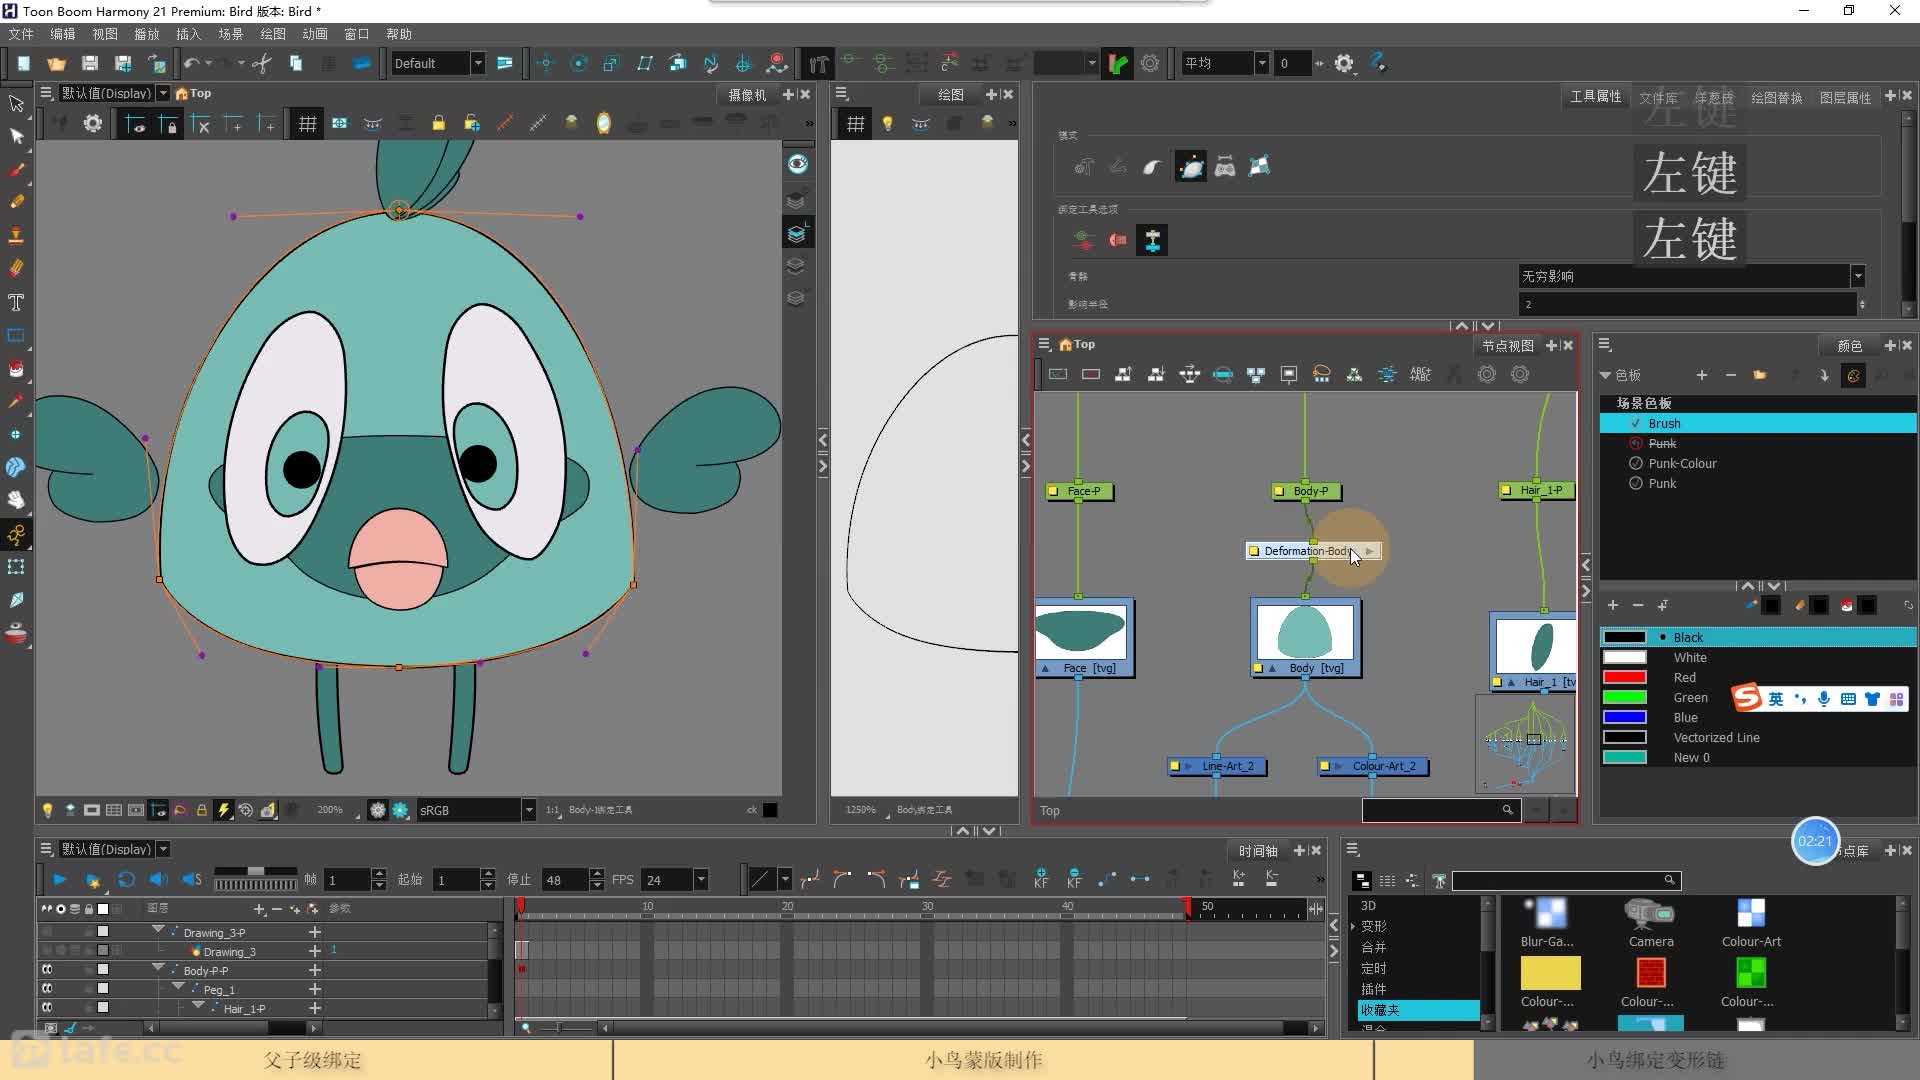Toggle Colour-Art_2 node yellow box
This screenshot has height=1080, width=1920.
pos(1324,767)
